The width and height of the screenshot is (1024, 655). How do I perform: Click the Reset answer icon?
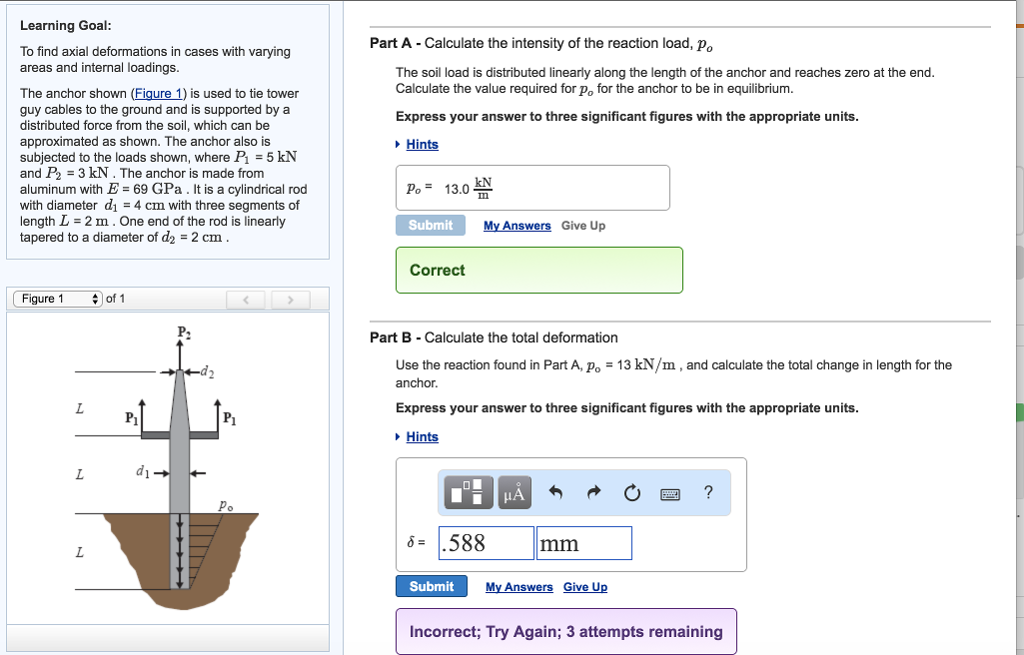[630, 492]
